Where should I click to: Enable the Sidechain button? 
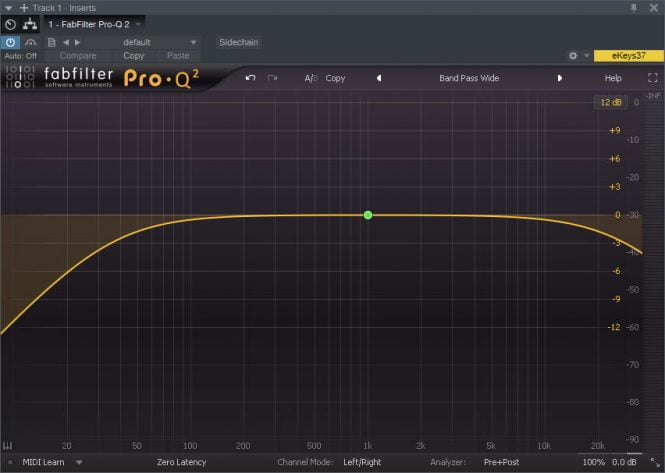coord(238,42)
